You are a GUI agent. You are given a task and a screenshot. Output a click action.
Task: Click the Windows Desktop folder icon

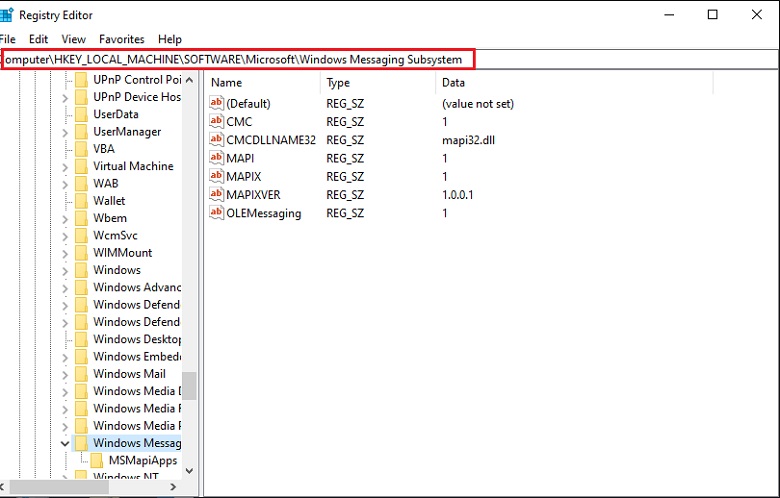(x=81, y=339)
